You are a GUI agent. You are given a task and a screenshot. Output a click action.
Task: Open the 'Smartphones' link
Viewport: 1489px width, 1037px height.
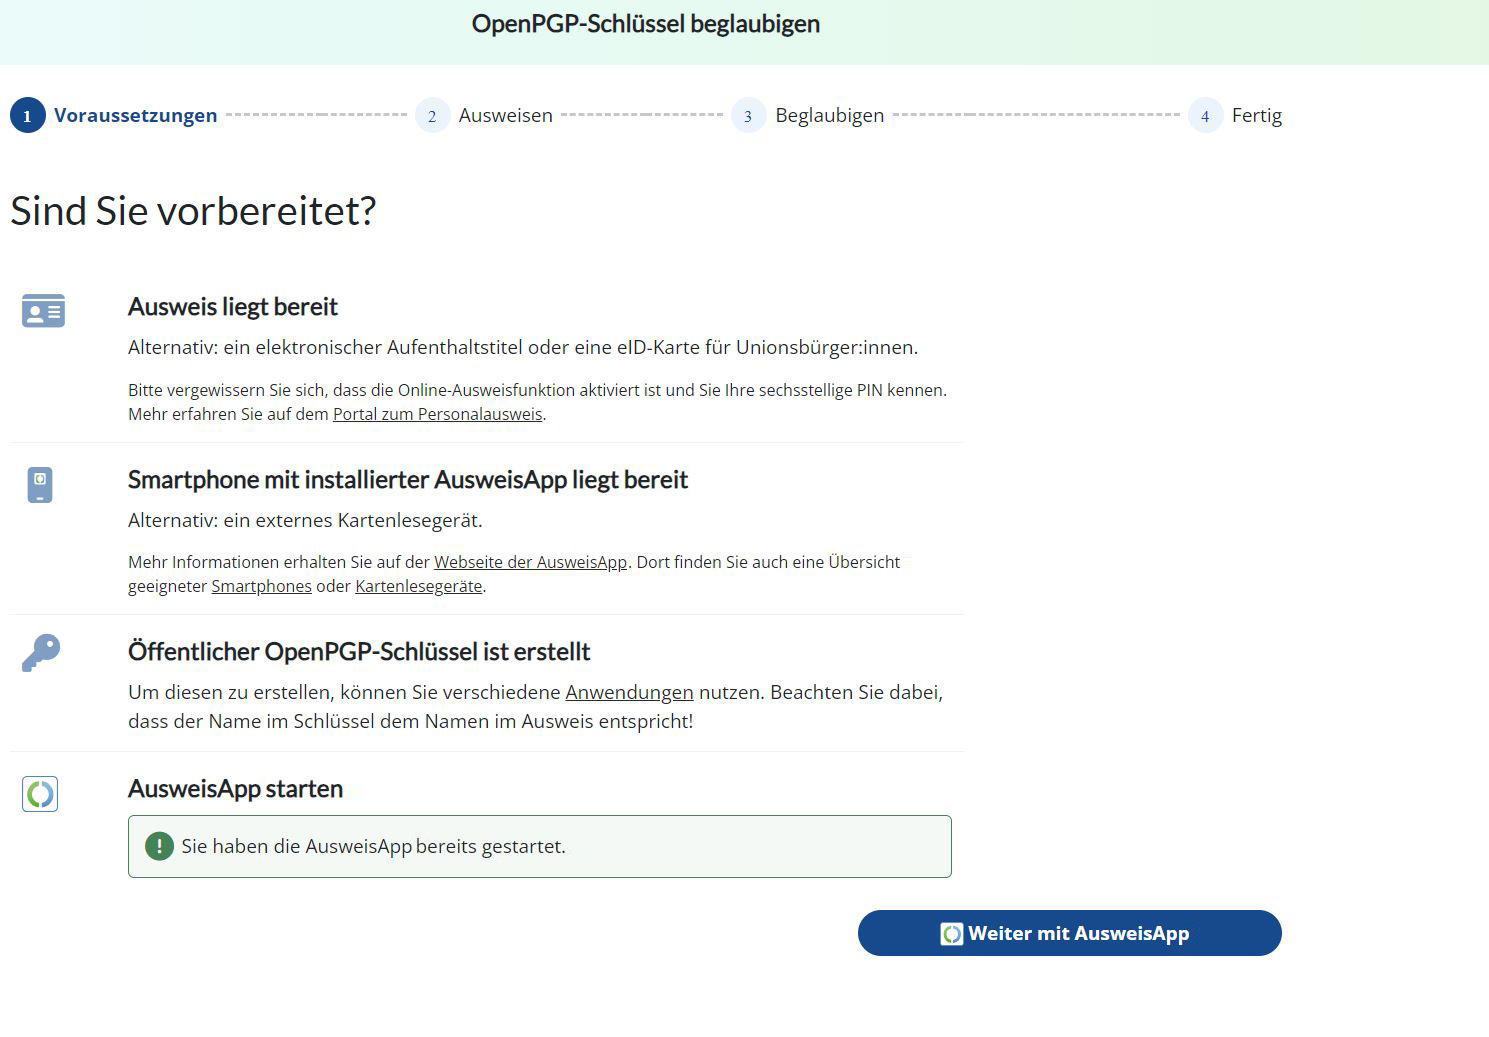click(261, 586)
